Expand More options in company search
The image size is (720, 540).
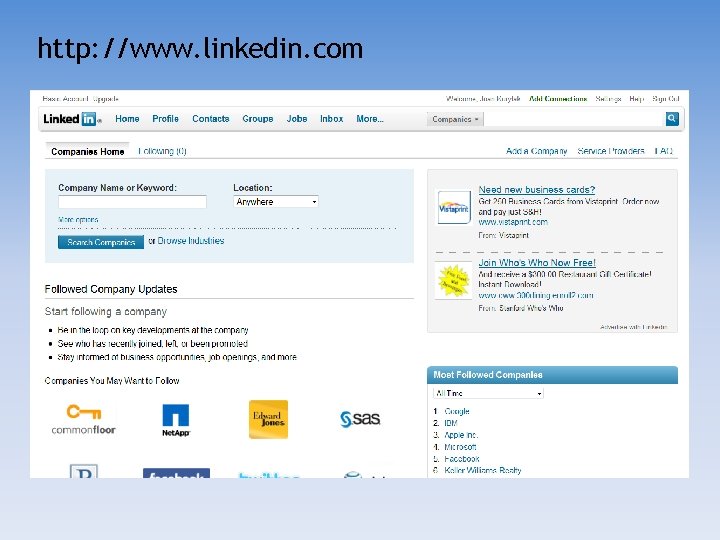(x=78, y=220)
